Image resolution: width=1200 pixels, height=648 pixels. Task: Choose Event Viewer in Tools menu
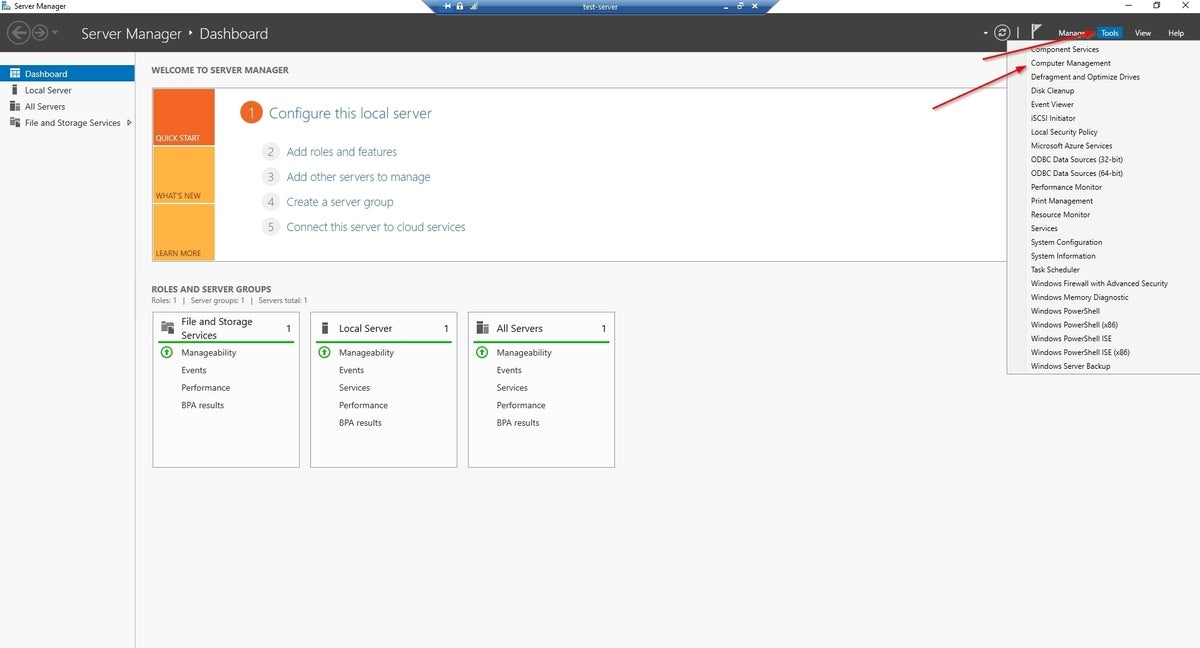pos(1052,104)
